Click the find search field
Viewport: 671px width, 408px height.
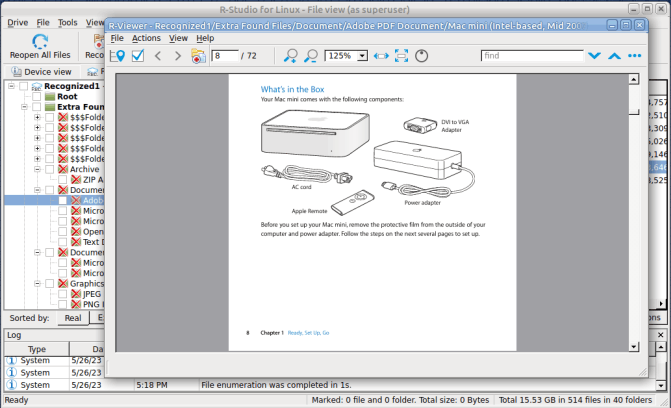click(532, 56)
